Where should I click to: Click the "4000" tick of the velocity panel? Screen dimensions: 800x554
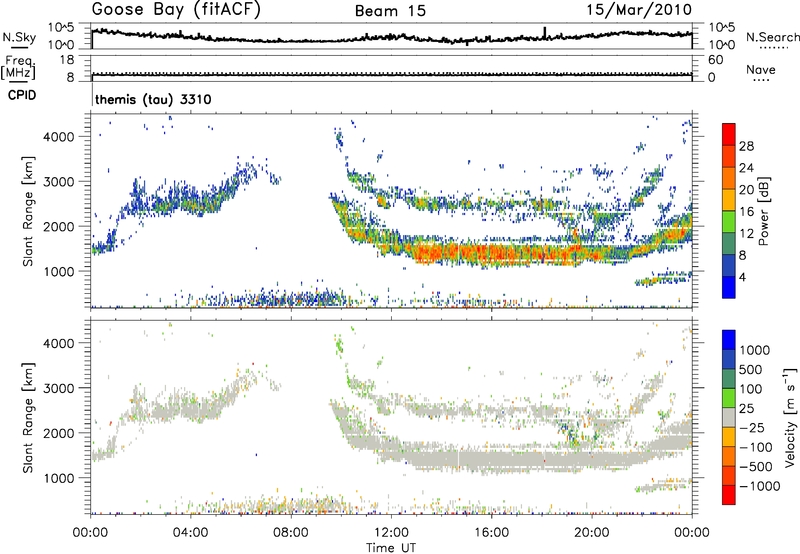pos(59,343)
